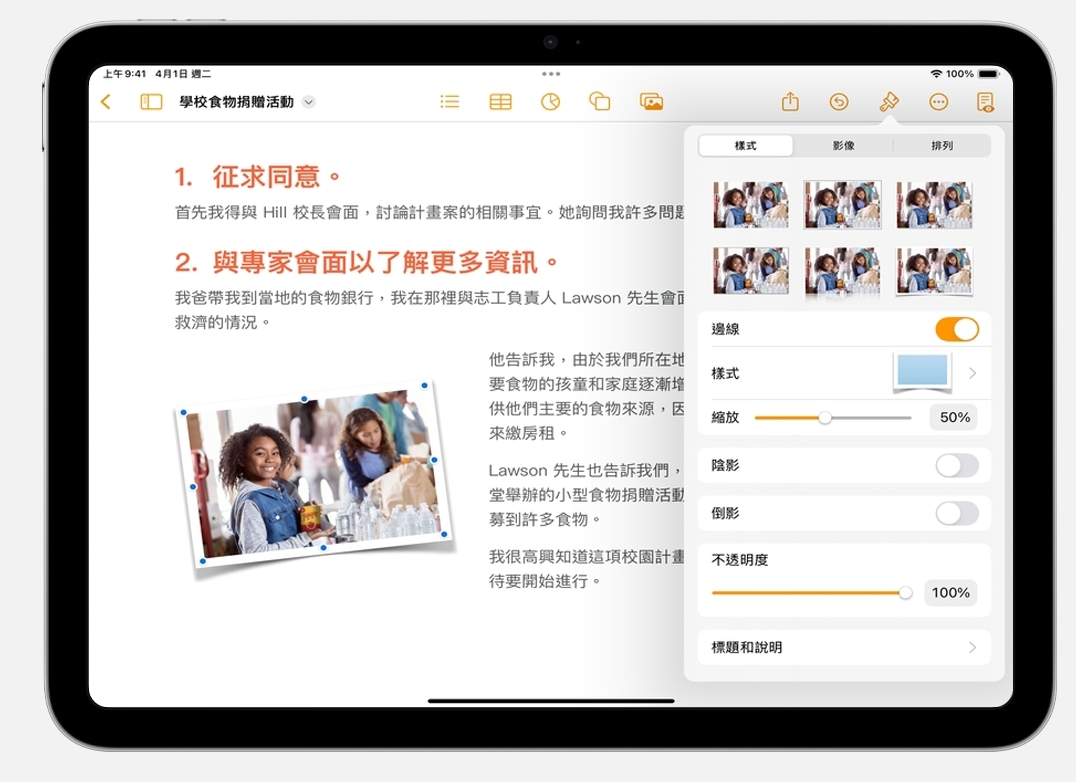
Task: Insert a list with the list icon
Action: pyautogui.click(x=450, y=102)
